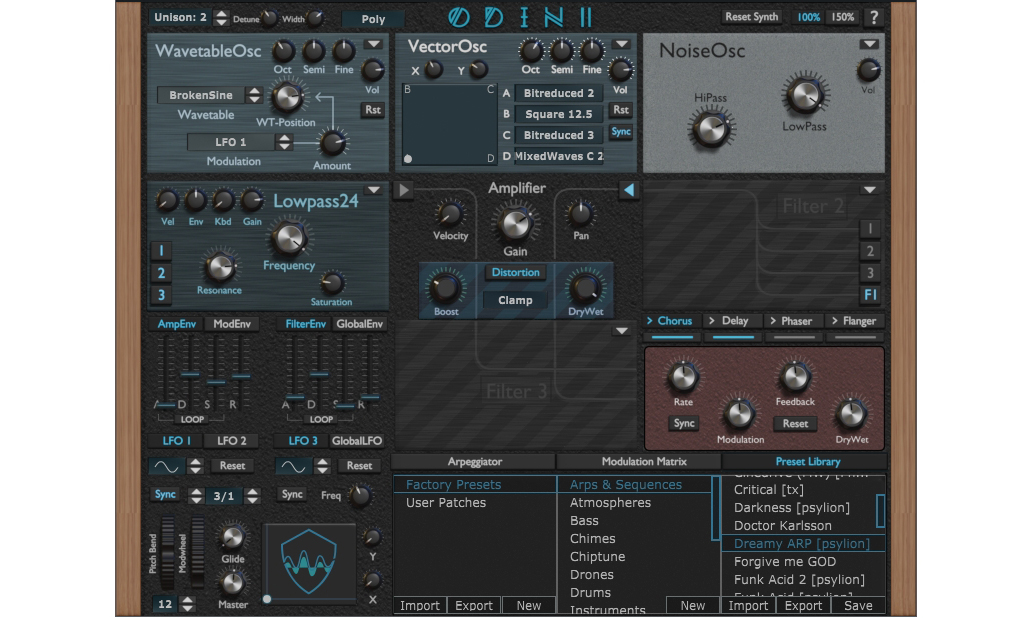This screenshot has width=1030, height=618.
Task: Click the LFO 3 sine waveform icon
Action: click(x=293, y=466)
